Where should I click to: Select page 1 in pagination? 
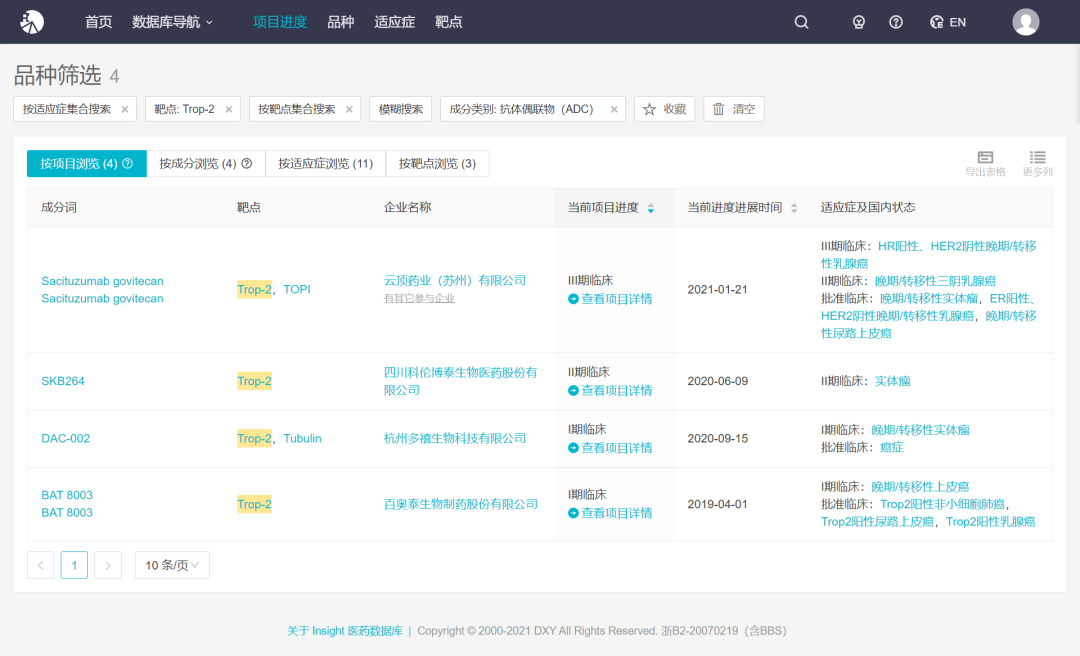[74, 565]
